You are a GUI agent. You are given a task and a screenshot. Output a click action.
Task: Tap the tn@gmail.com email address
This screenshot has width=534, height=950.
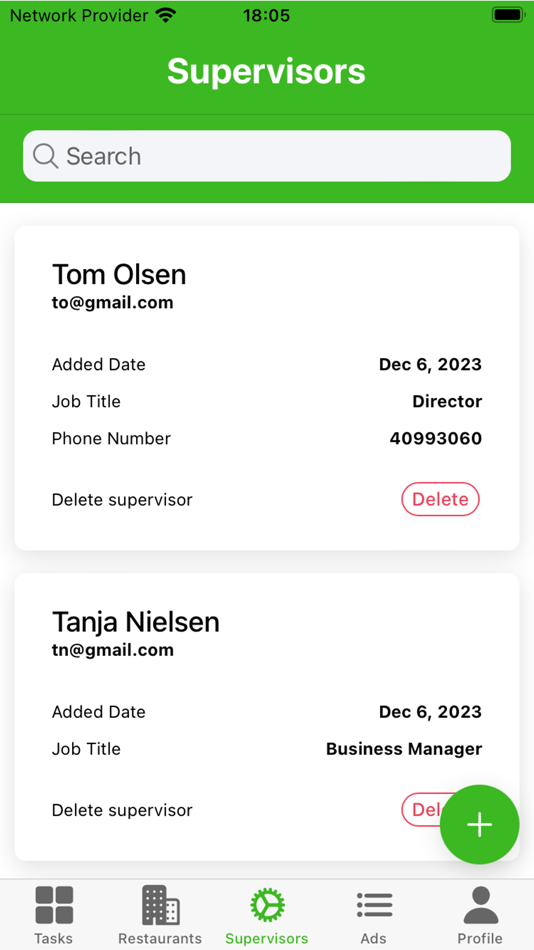click(x=113, y=650)
